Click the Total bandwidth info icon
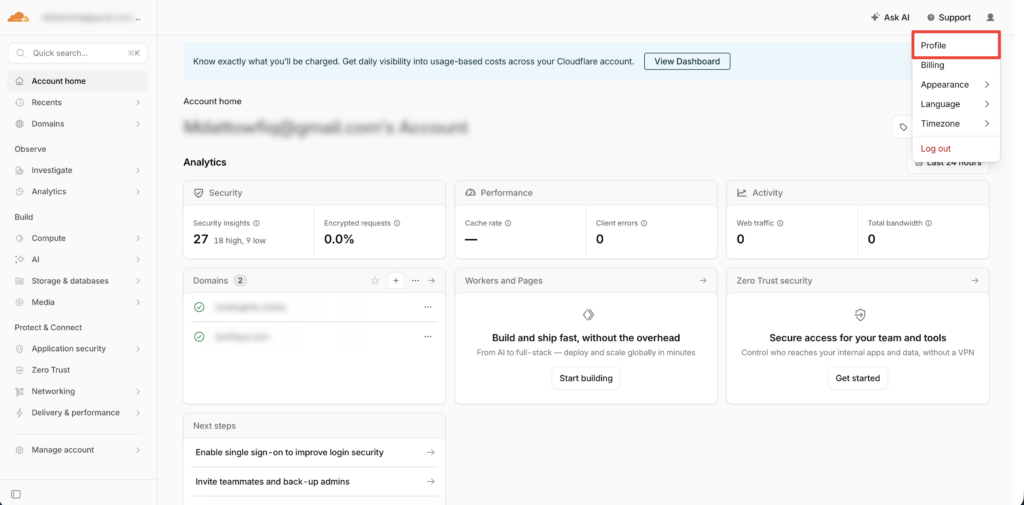This screenshot has width=1024, height=505. tap(929, 223)
